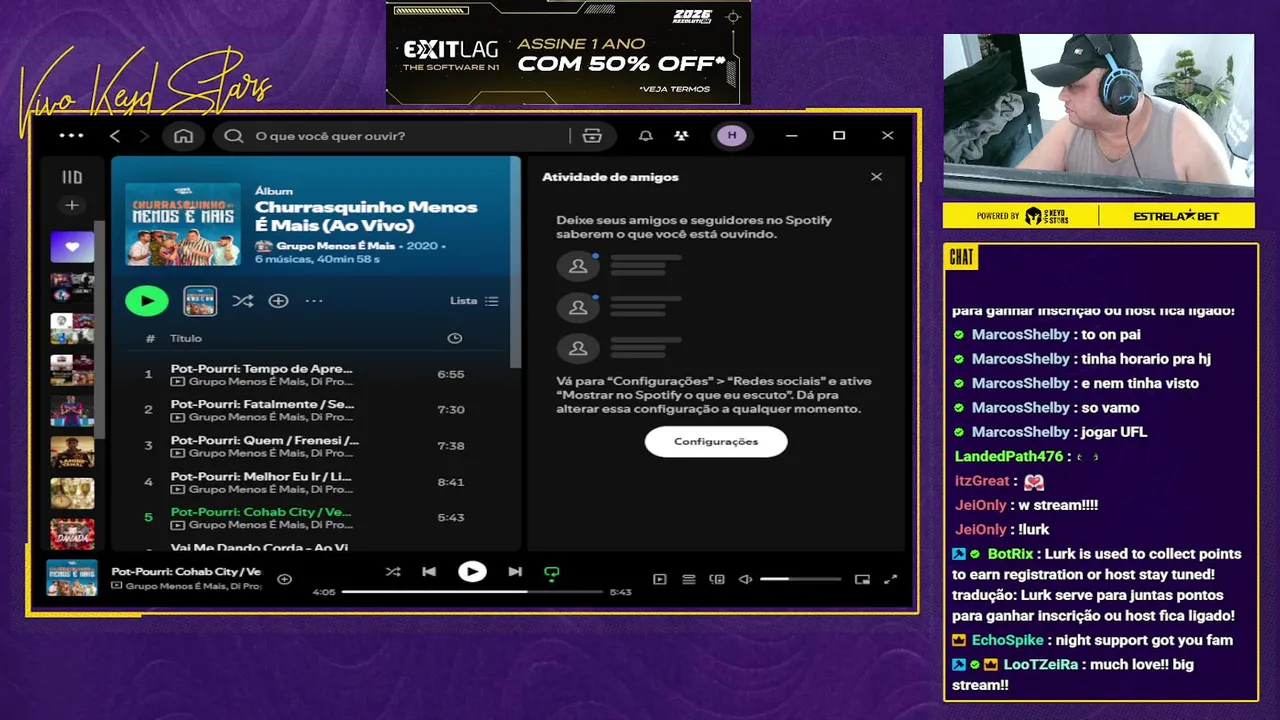Open the Spotify Home page
1280x720 pixels.
point(183,136)
